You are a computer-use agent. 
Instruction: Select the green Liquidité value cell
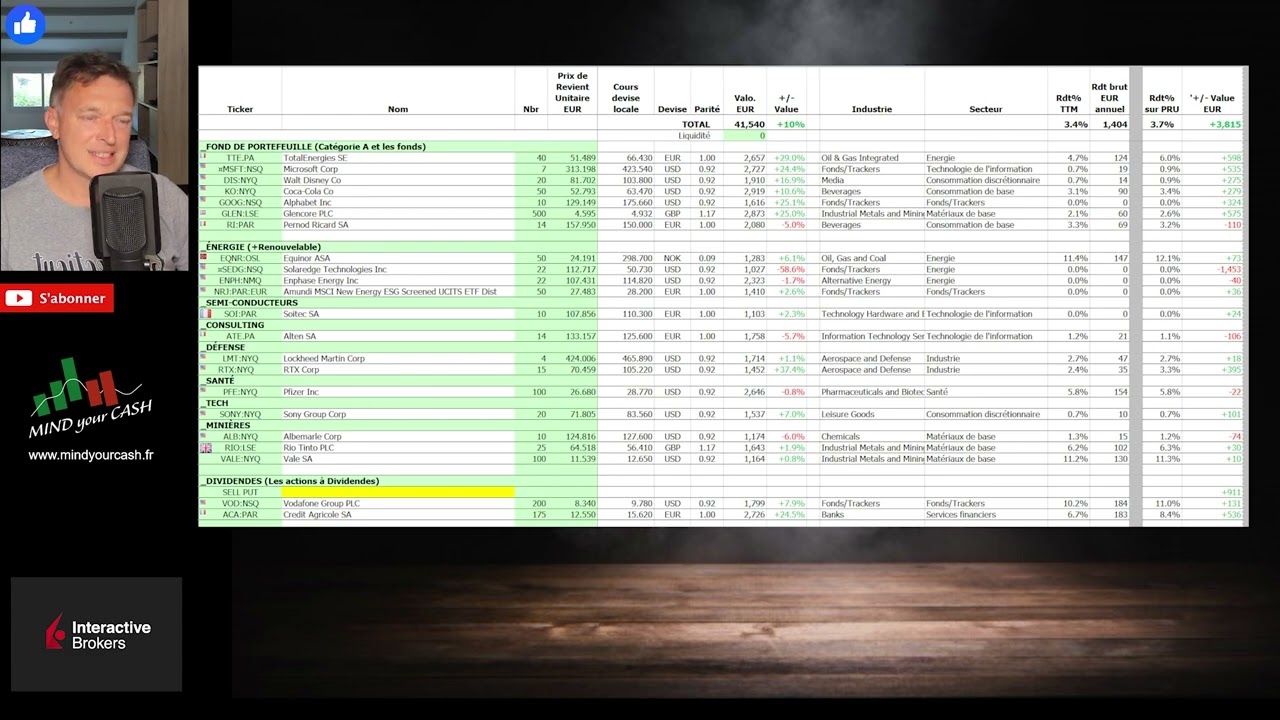(745, 136)
